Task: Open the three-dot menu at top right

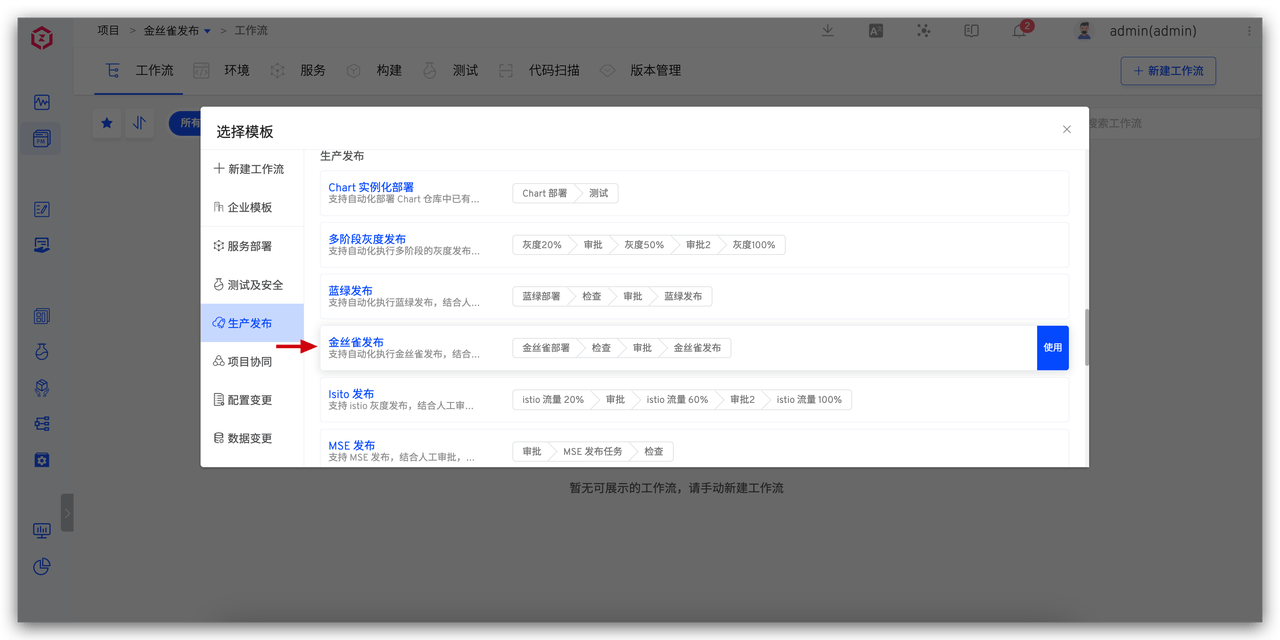Action: point(1247,31)
